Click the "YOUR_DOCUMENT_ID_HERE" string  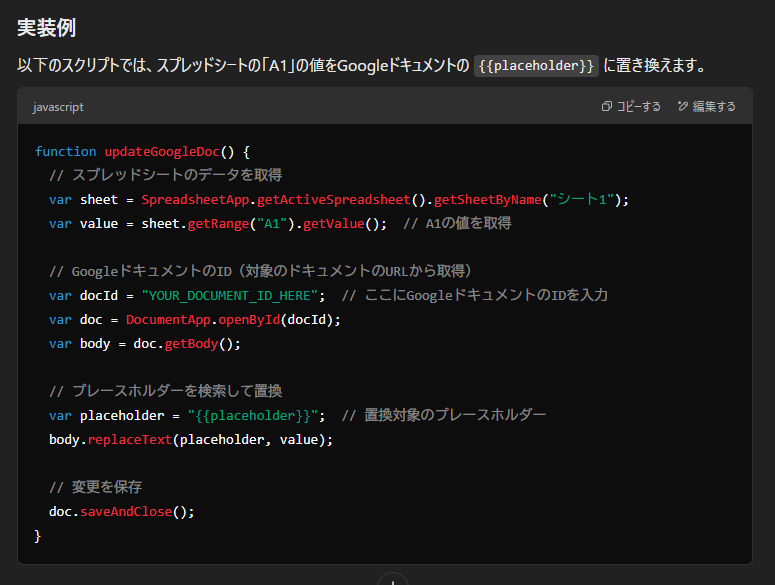click(x=229, y=295)
